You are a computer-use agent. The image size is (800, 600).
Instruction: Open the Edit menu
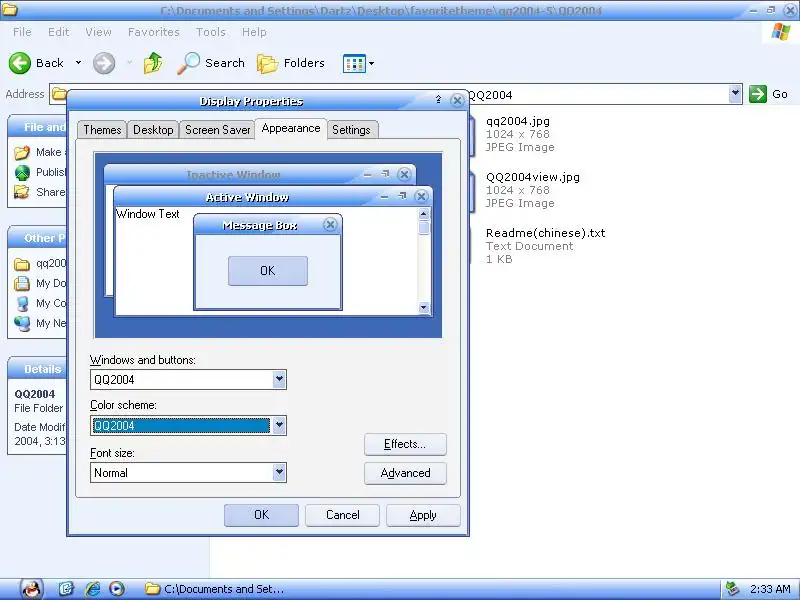(x=58, y=32)
